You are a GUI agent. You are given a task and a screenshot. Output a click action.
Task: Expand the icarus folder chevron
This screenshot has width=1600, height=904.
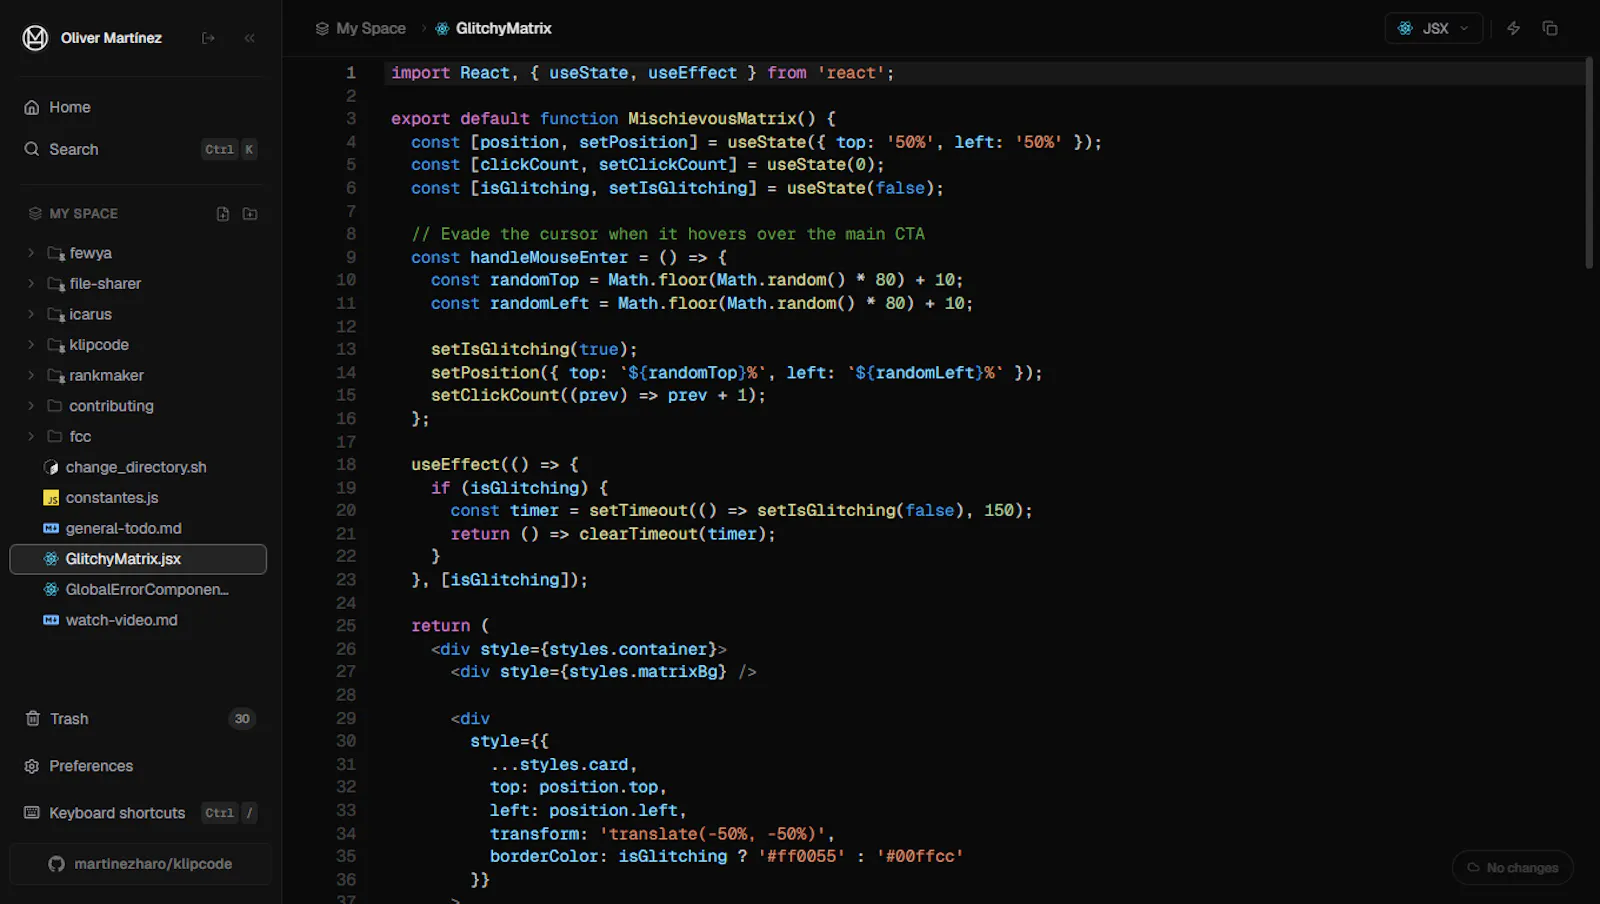31,314
